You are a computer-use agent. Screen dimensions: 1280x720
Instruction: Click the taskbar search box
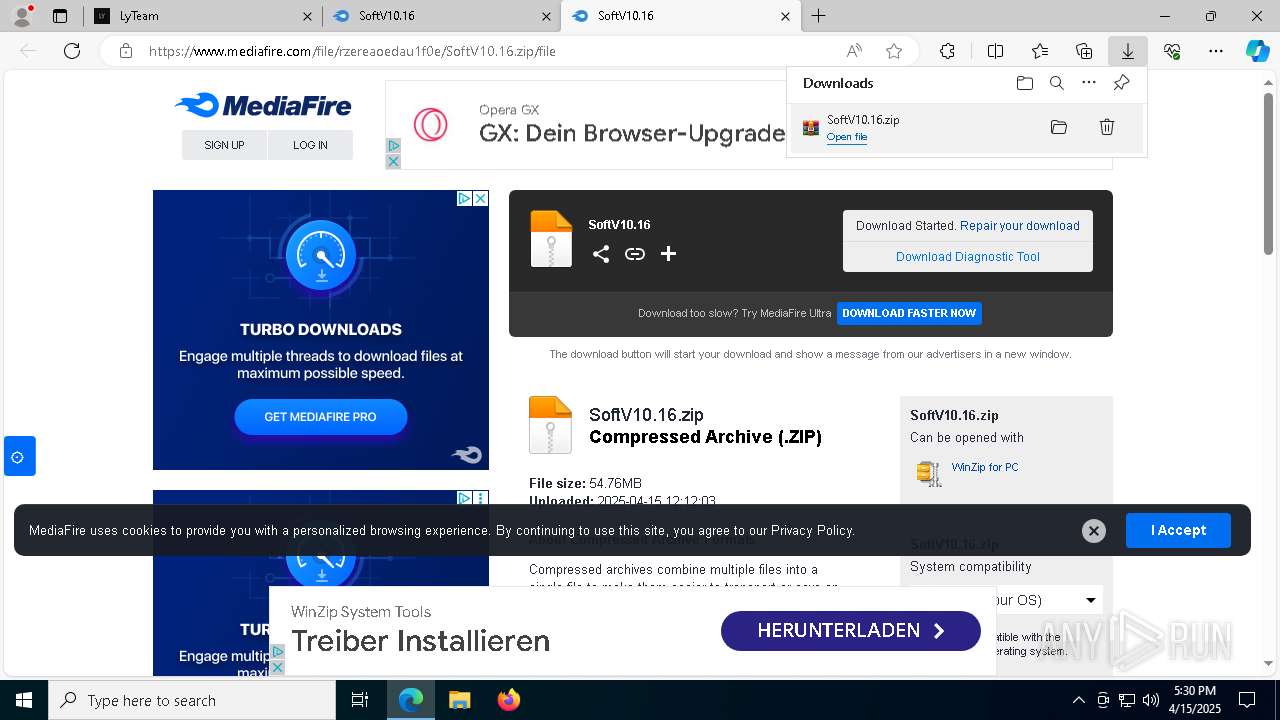(192, 700)
